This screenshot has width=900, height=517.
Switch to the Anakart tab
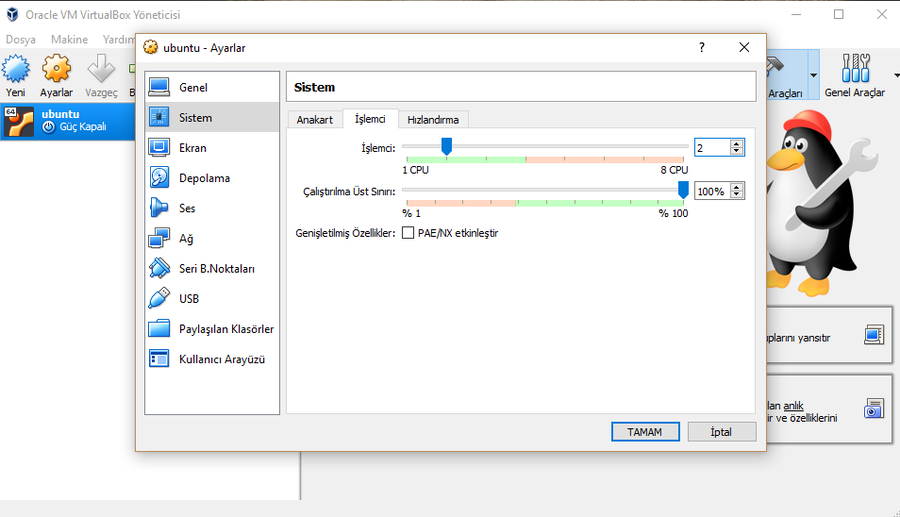point(314,119)
